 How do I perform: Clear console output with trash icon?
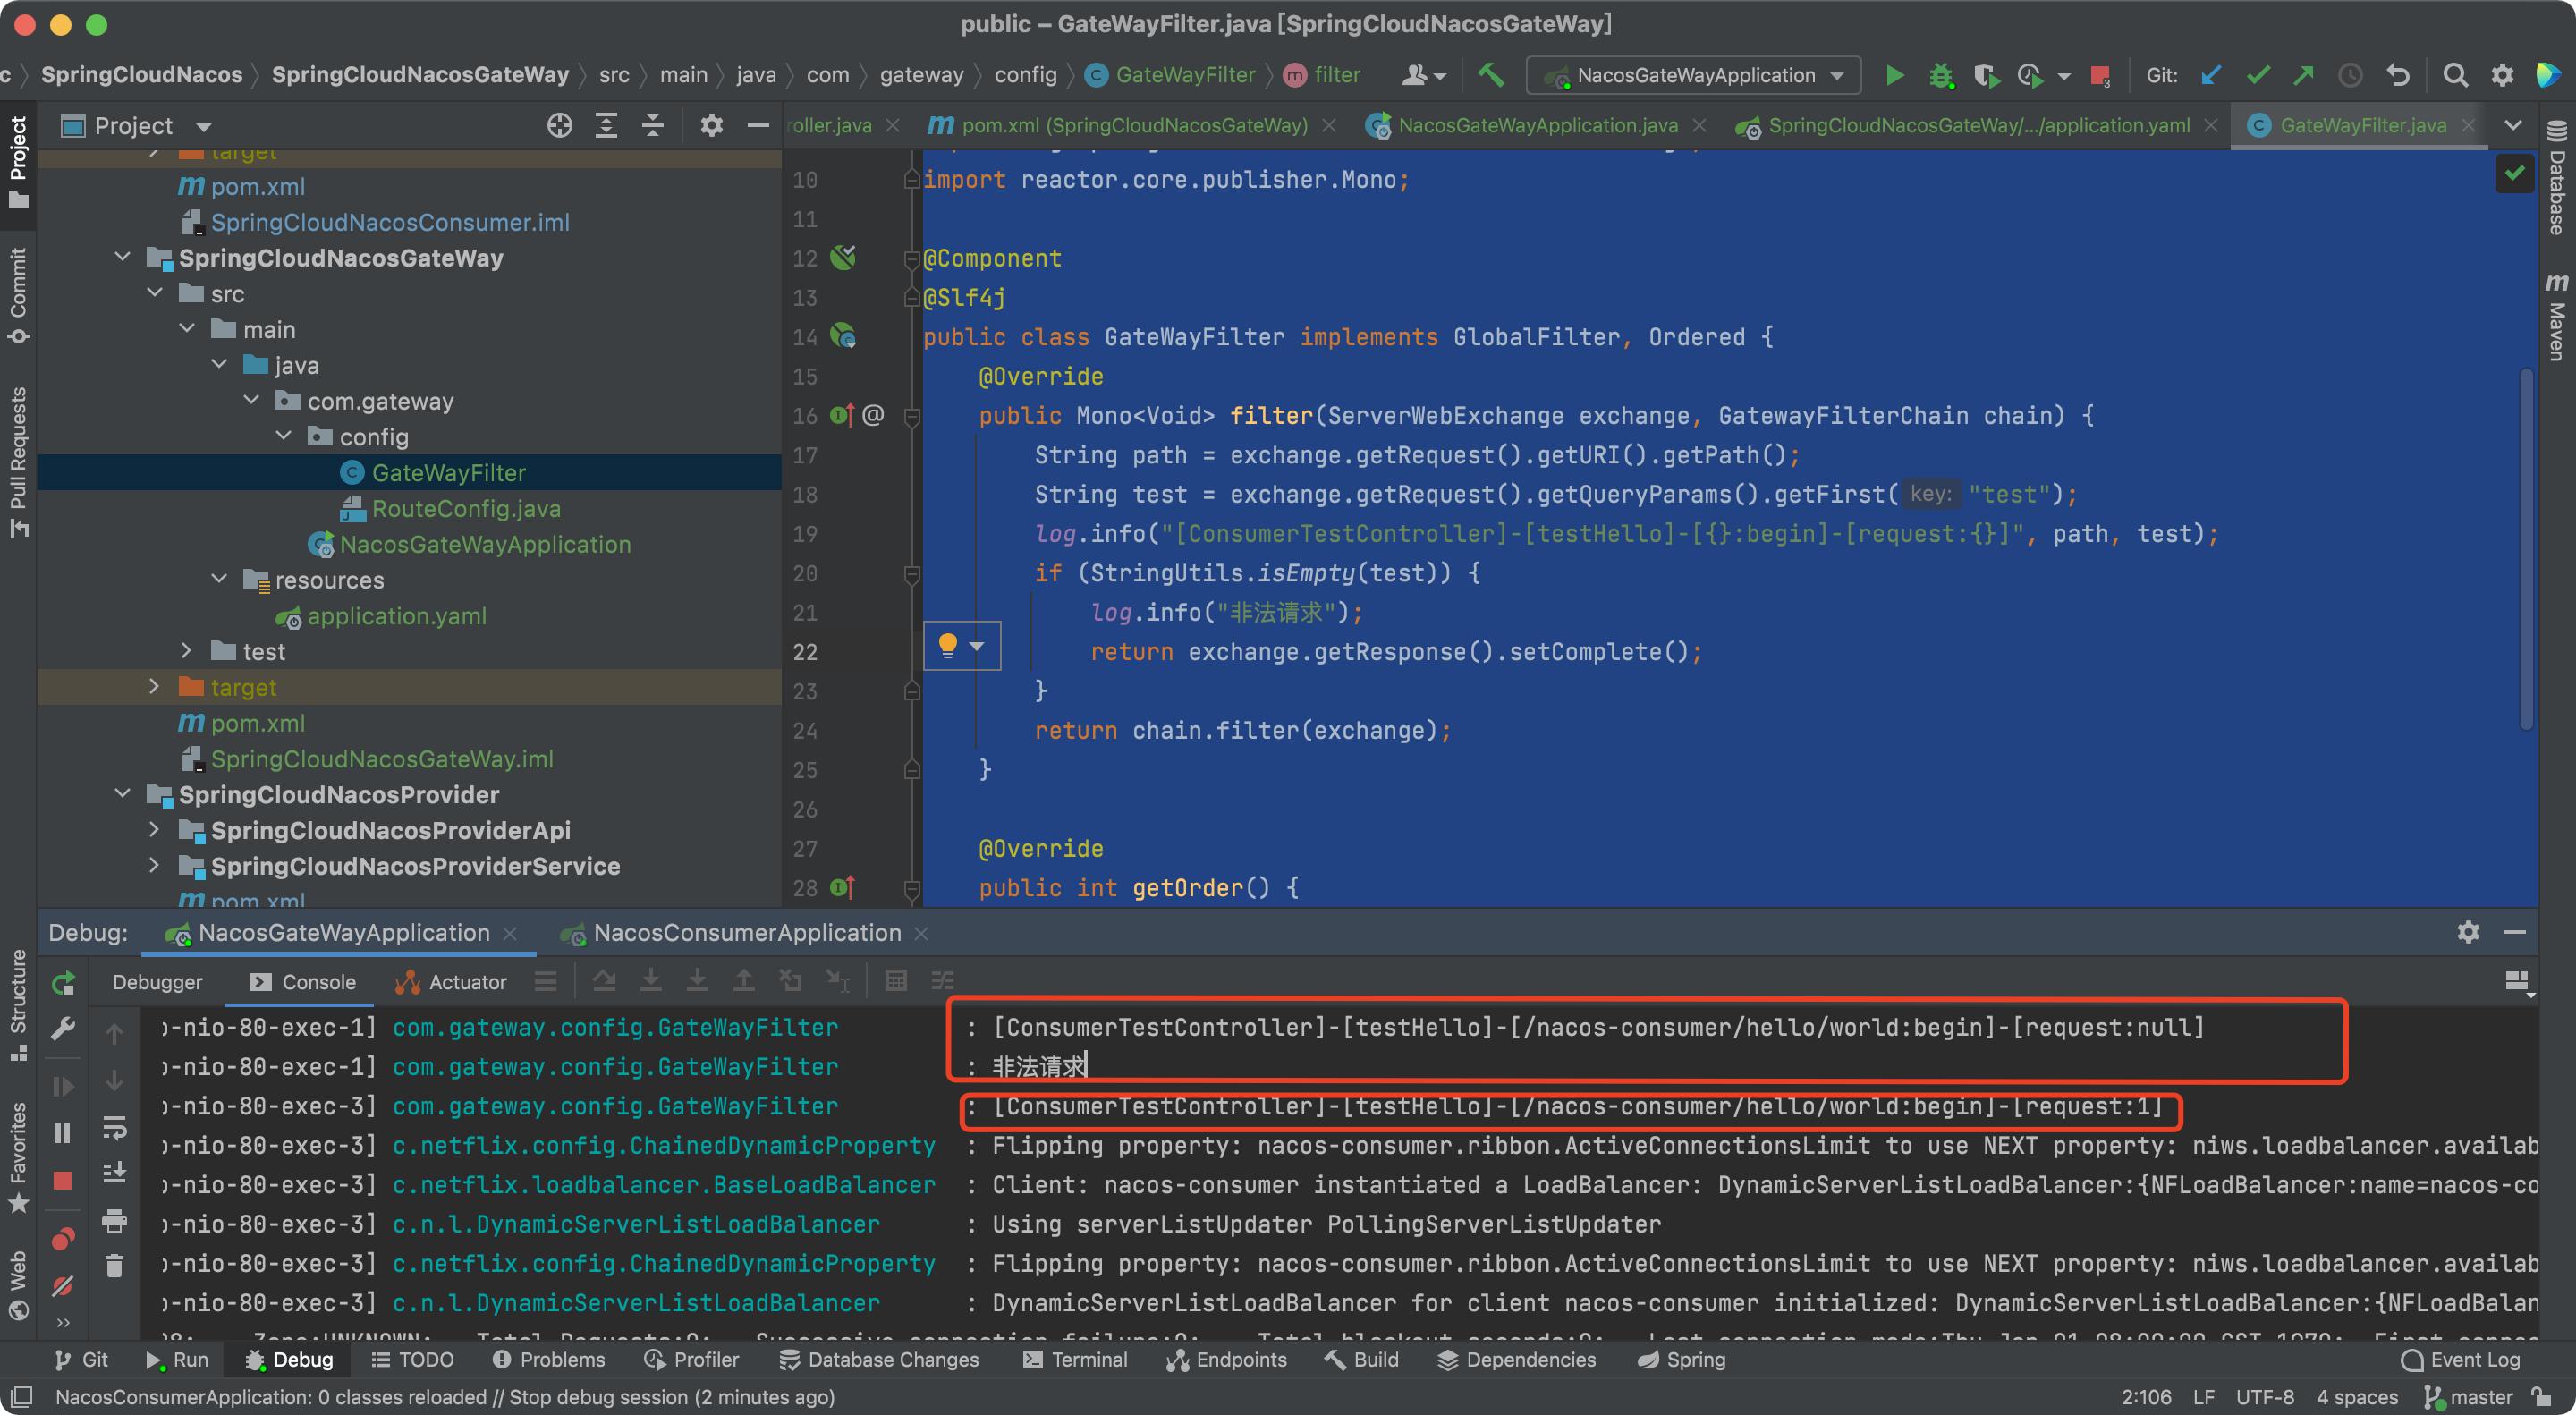point(115,1266)
